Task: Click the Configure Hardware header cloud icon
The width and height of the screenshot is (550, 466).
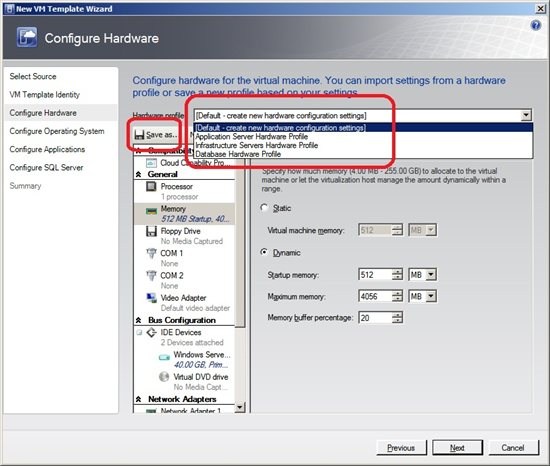Action: [x=27, y=37]
